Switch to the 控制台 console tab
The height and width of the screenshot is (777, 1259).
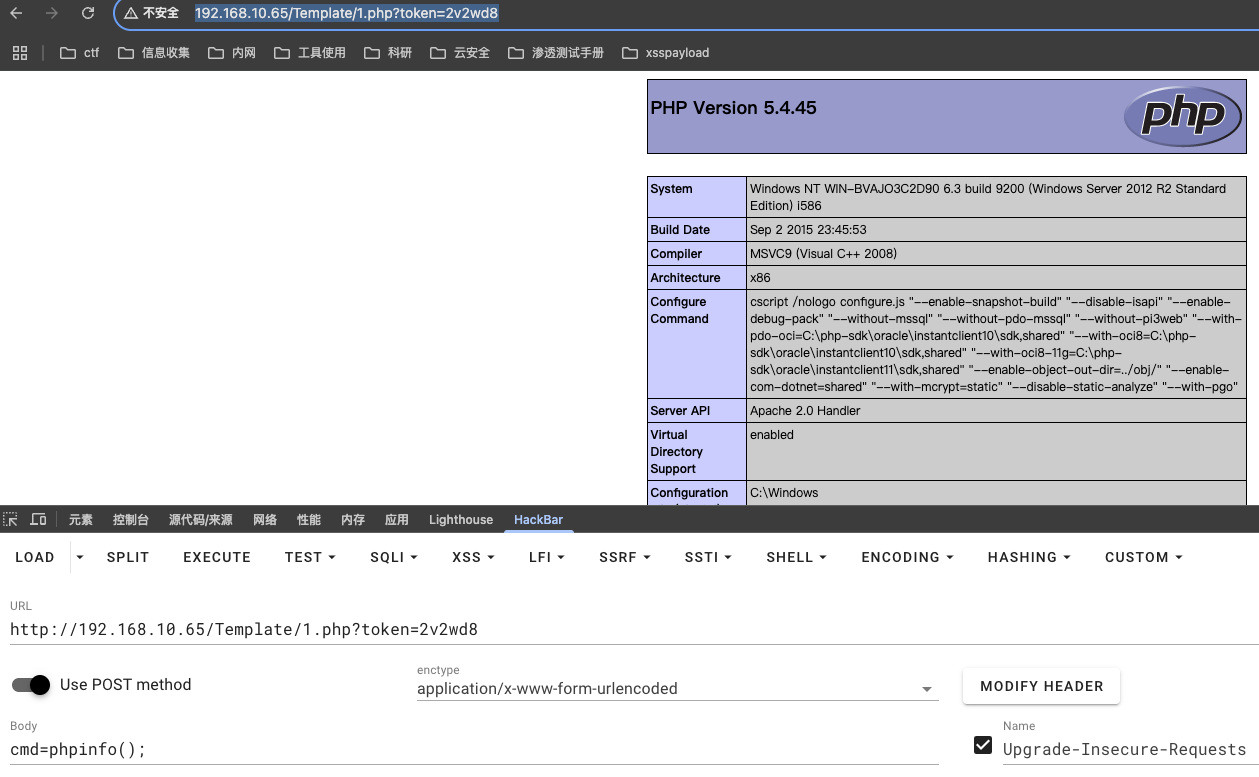(x=130, y=519)
